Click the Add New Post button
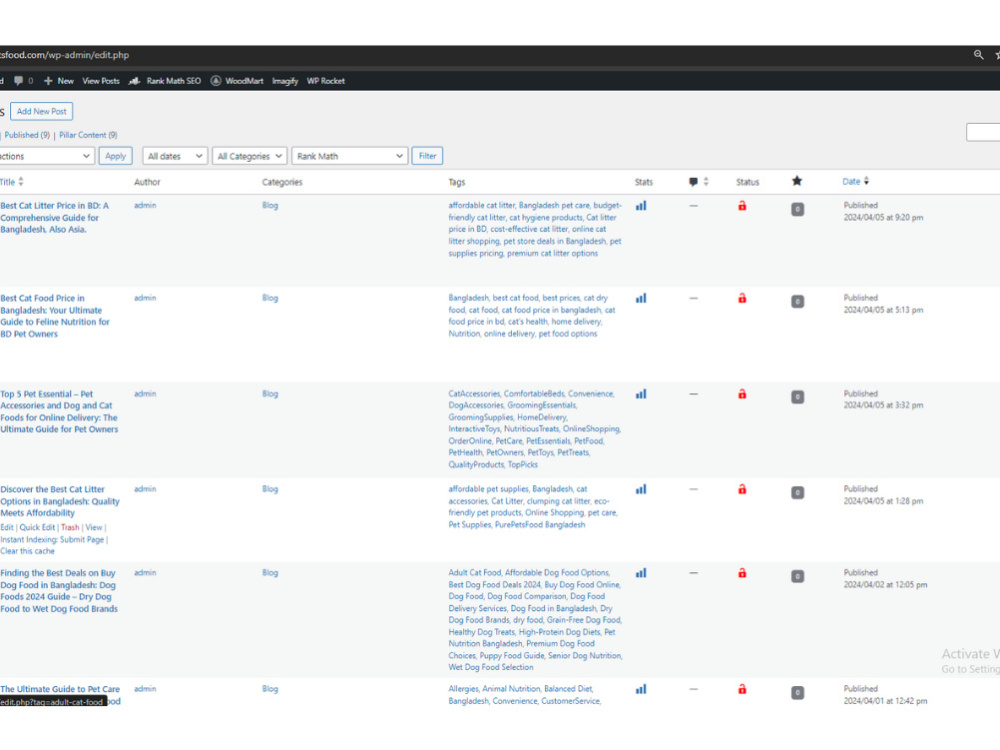Image resolution: width=1000 pixels, height=750 pixels. tap(41, 111)
